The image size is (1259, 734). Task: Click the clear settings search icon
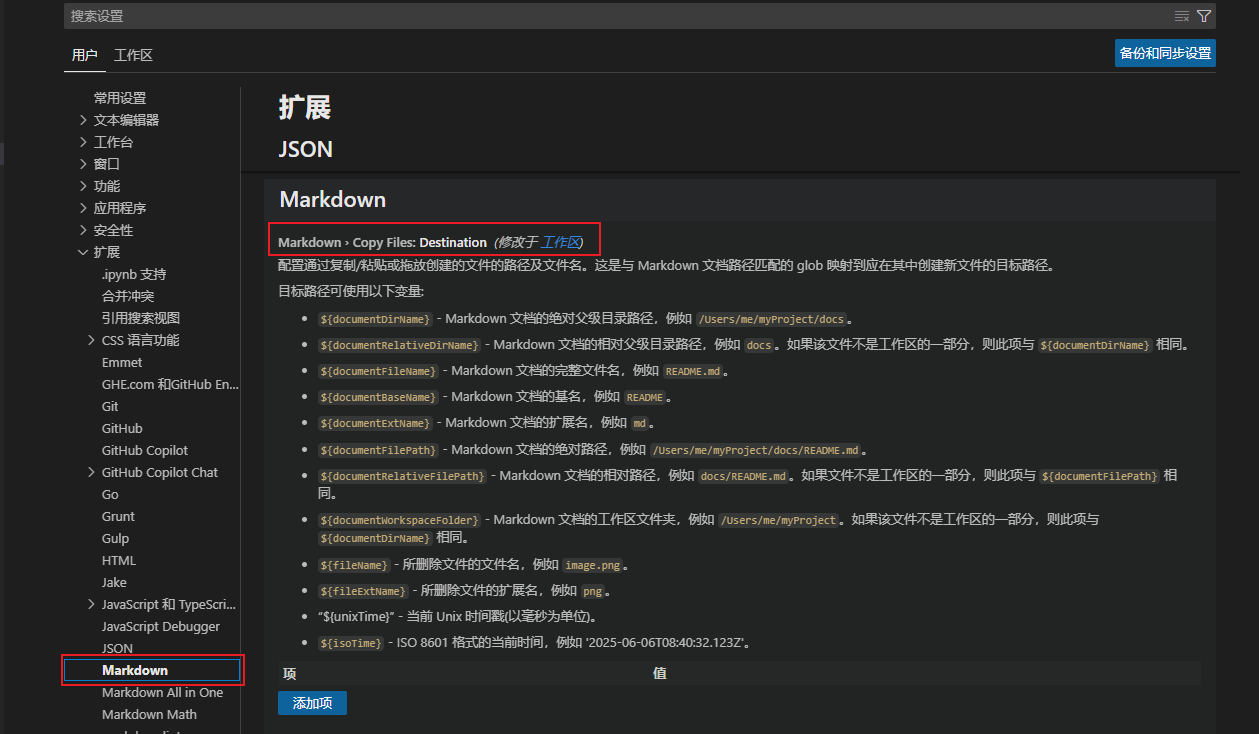tap(1182, 16)
